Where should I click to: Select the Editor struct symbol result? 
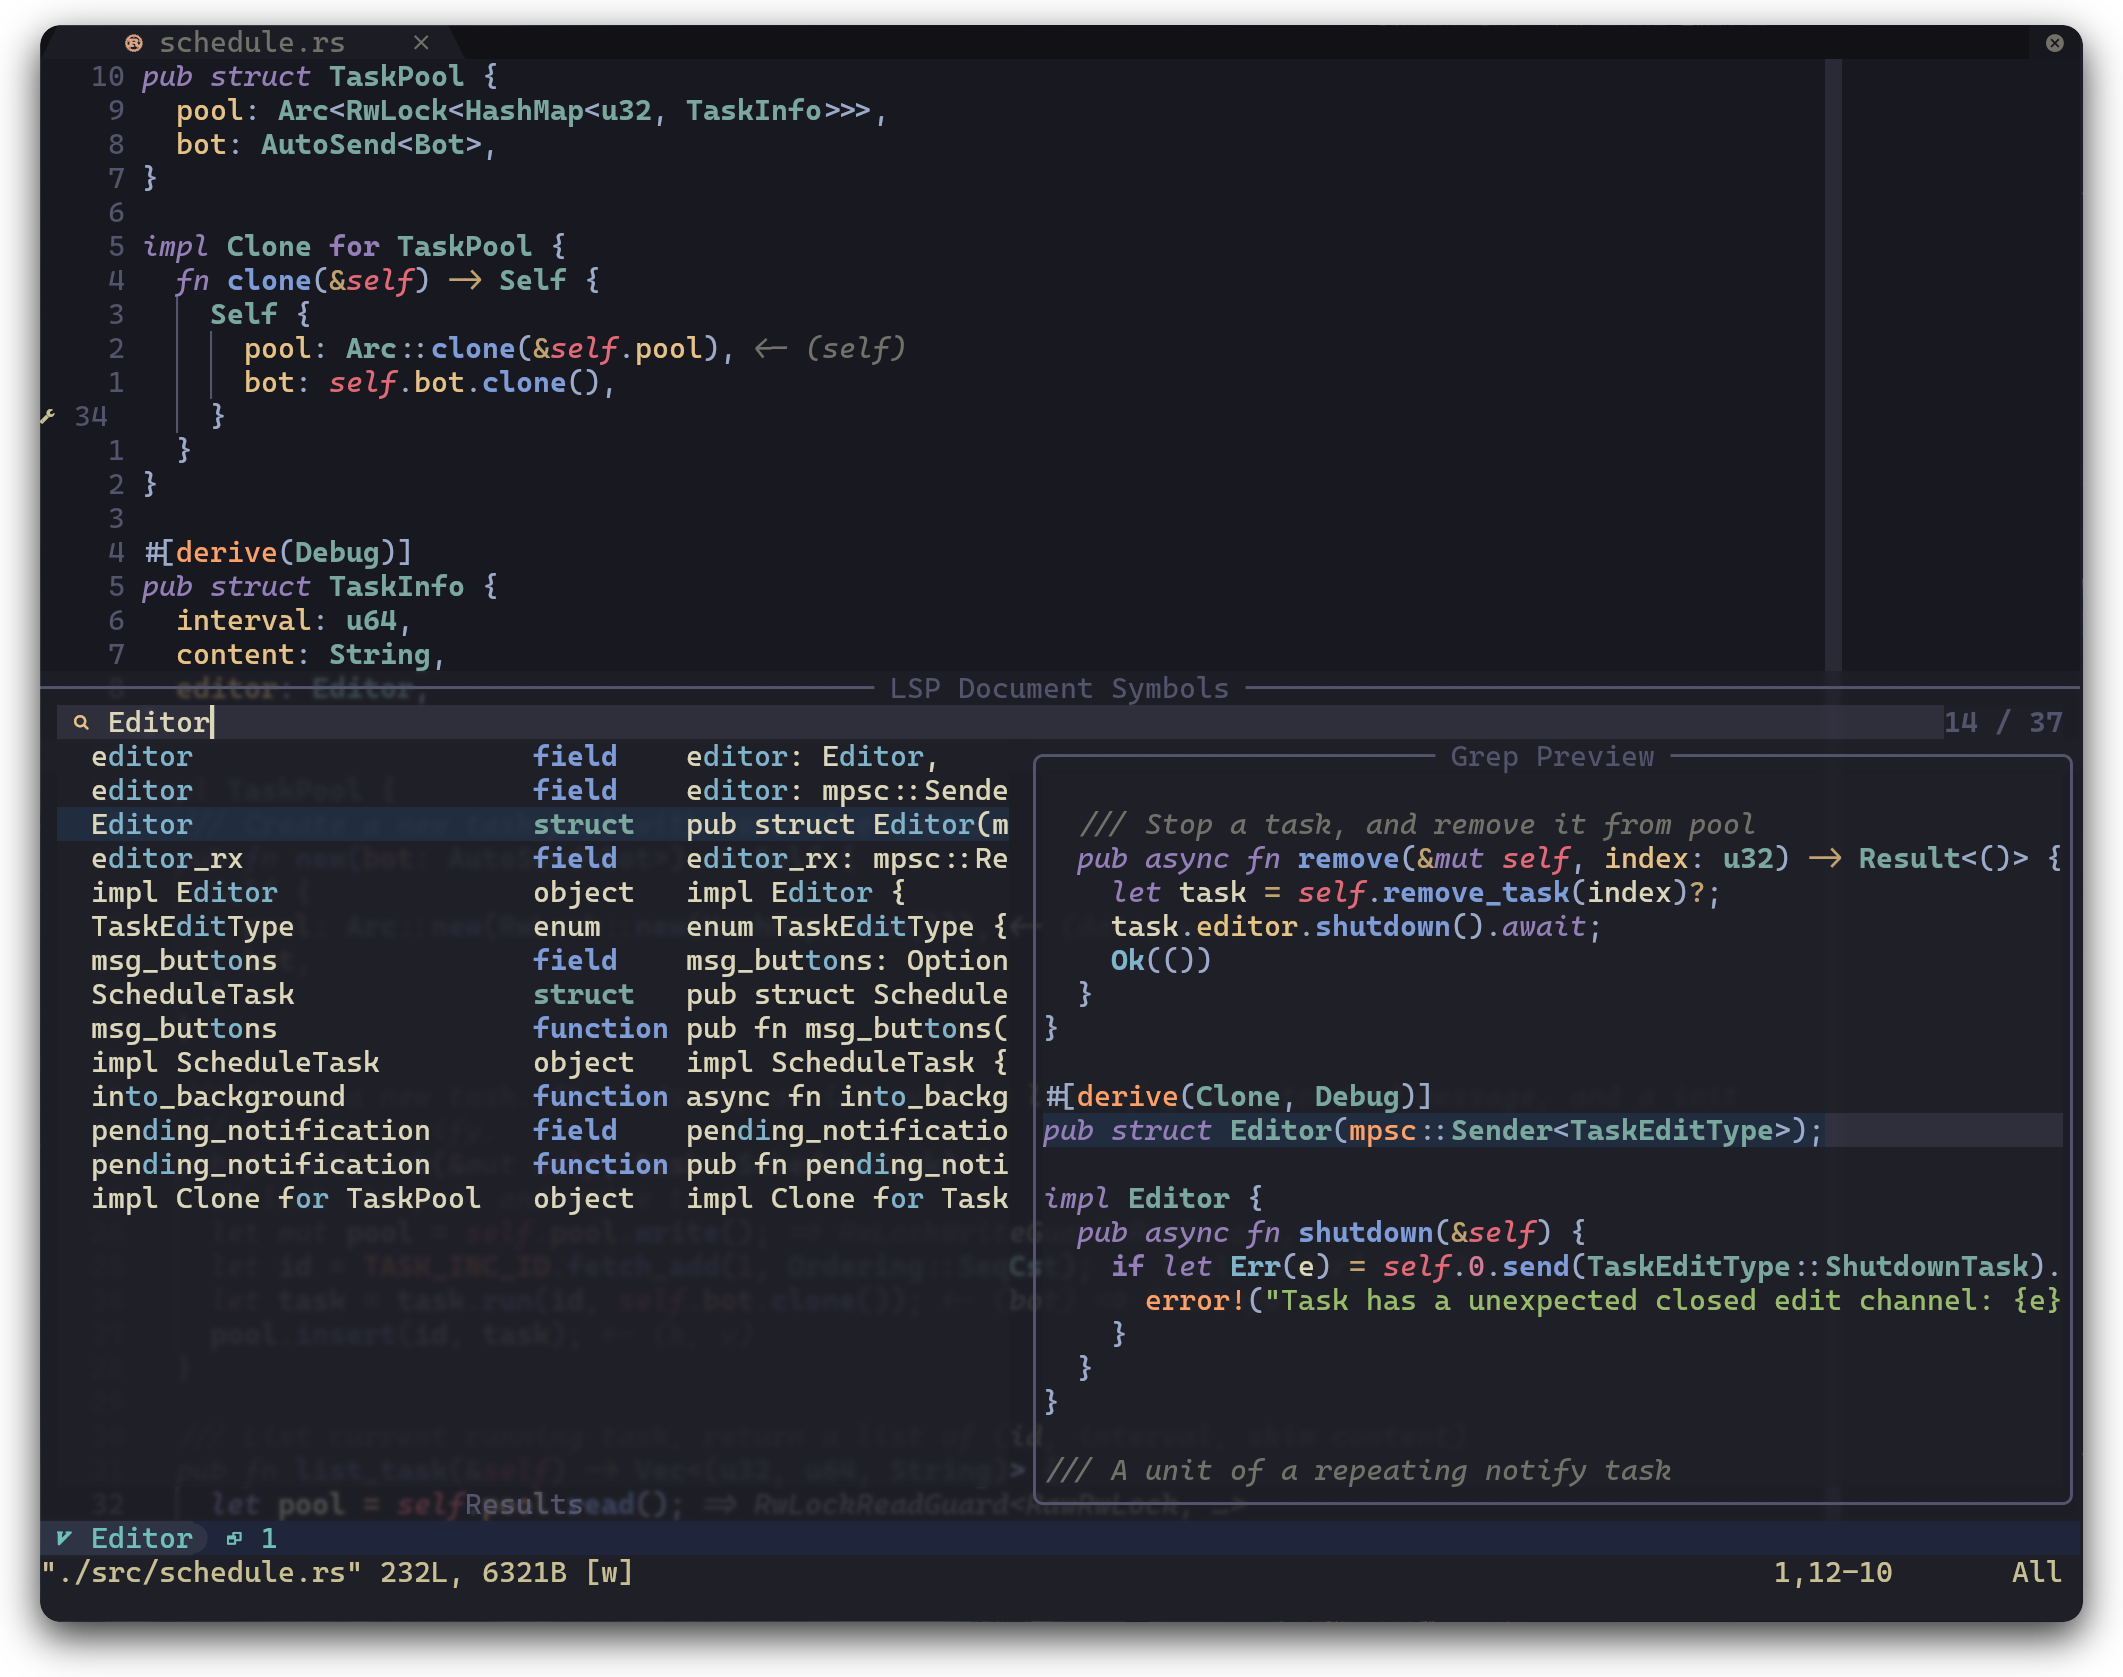coord(142,825)
